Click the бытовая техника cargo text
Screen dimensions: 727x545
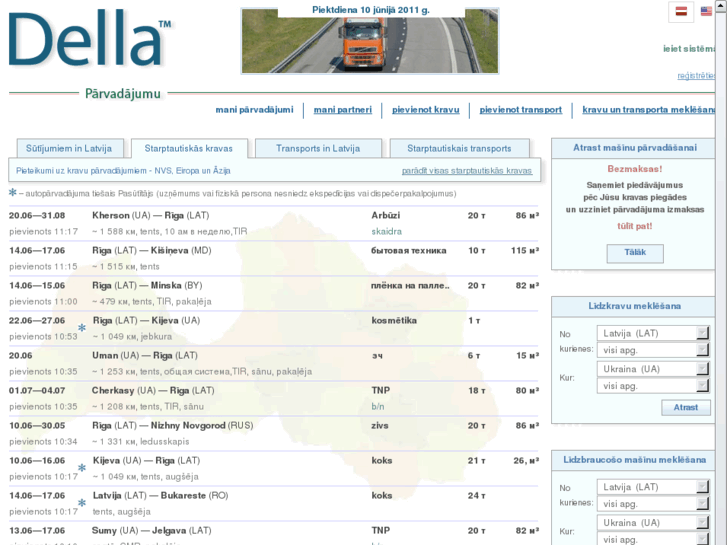(408, 251)
